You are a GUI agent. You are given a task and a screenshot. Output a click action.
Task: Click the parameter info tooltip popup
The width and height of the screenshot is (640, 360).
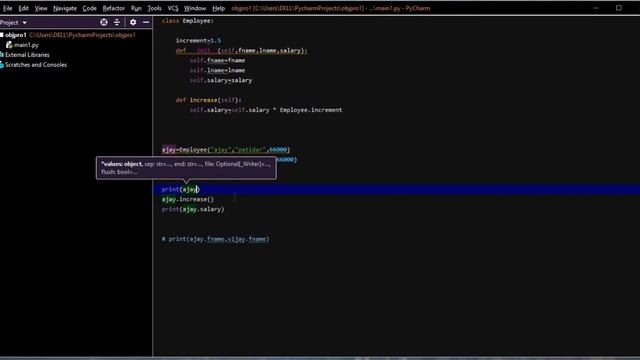(x=186, y=168)
